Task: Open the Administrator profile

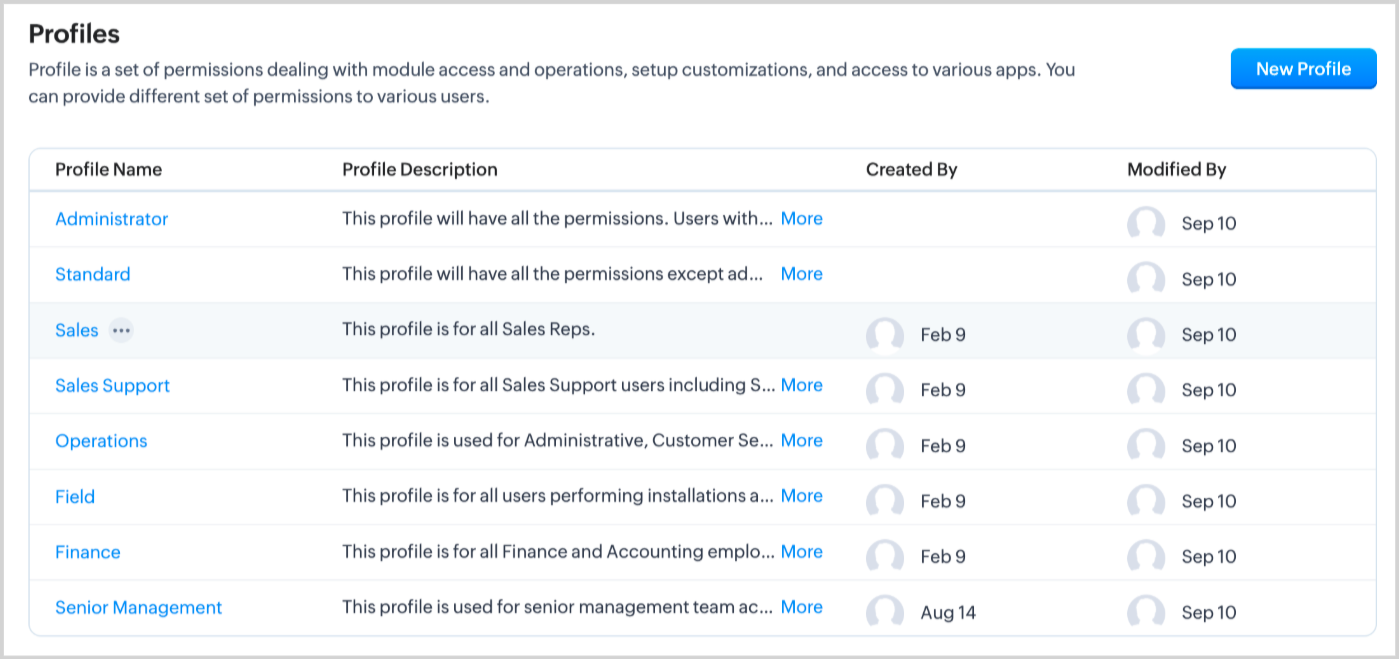Action: pos(111,219)
